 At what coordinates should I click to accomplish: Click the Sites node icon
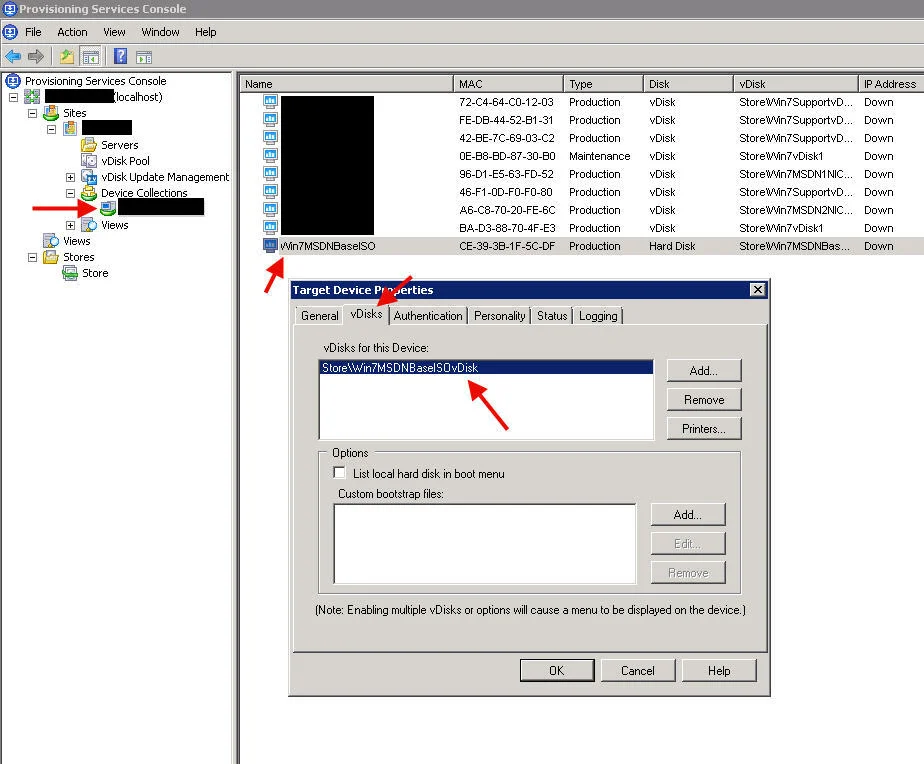click(x=51, y=113)
